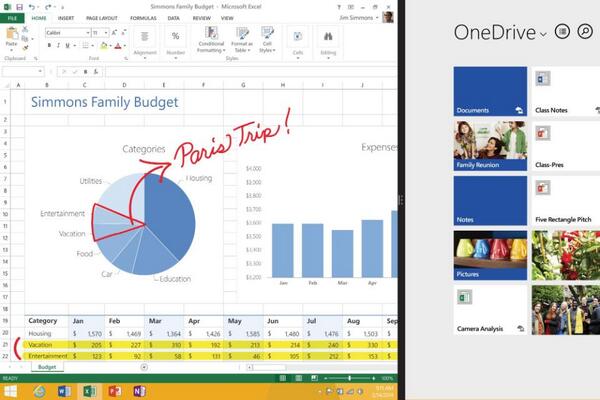Switch to the REVIEW ribbon tab
600x400 pixels.
(x=202, y=18)
